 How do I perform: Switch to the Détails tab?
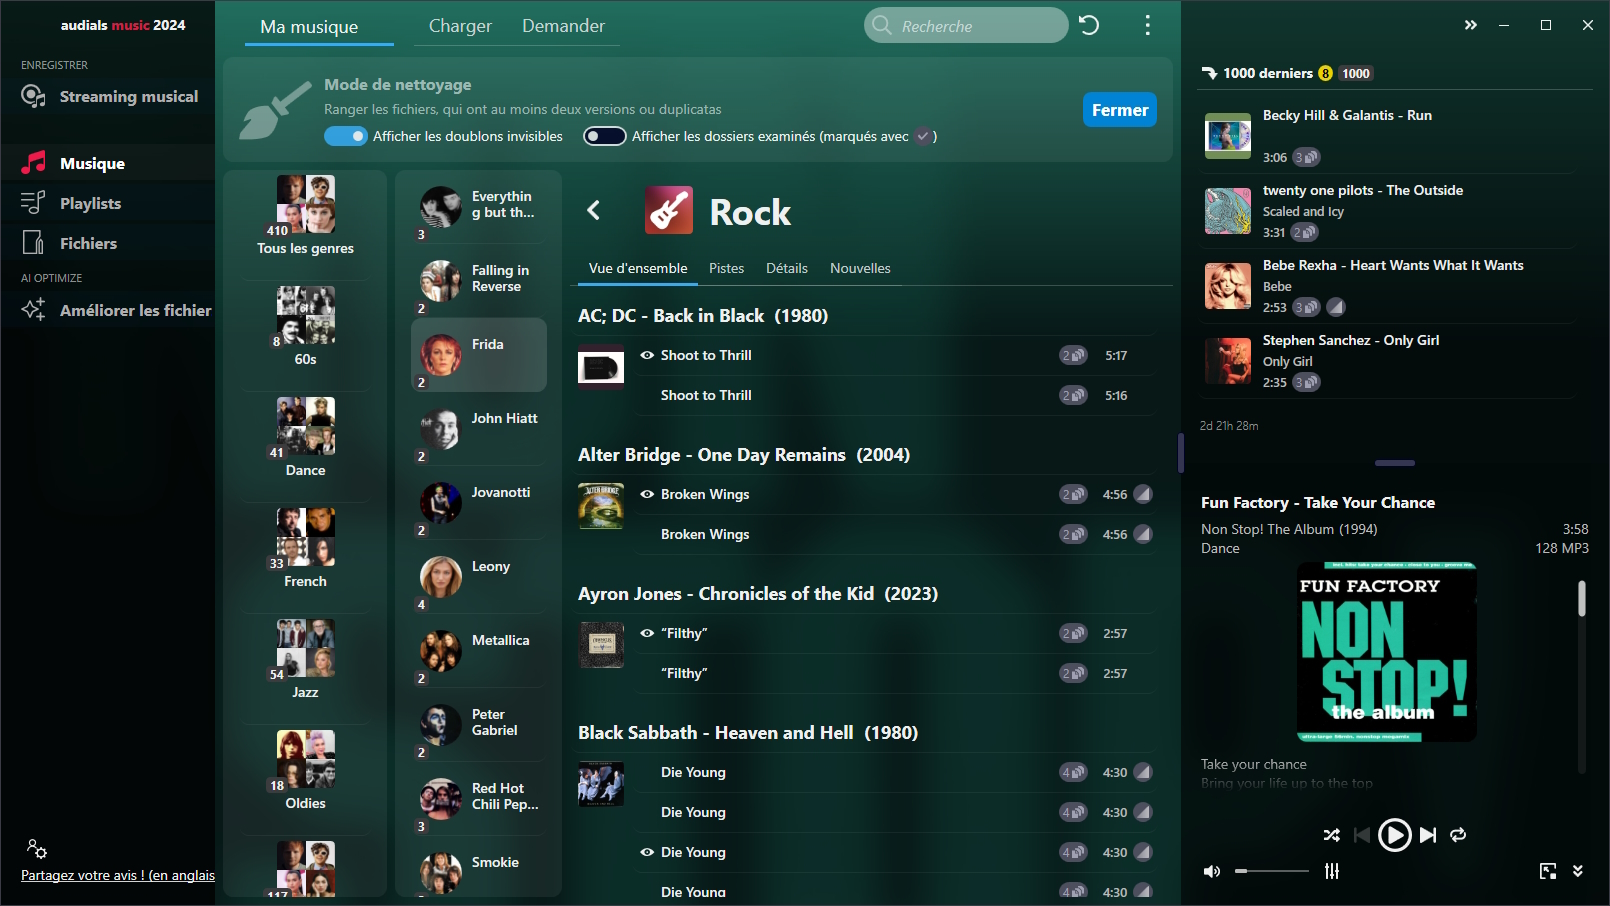(x=787, y=268)
